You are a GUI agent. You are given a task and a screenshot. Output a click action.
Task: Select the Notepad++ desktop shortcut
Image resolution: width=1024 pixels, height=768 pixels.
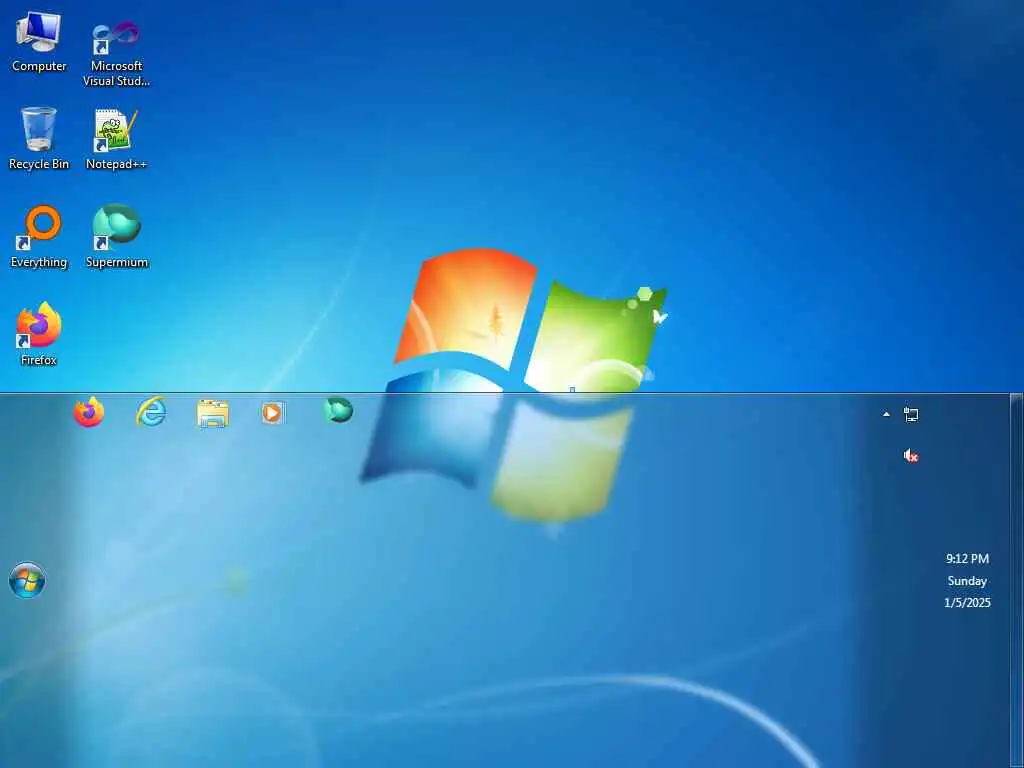tap(116, 139)
